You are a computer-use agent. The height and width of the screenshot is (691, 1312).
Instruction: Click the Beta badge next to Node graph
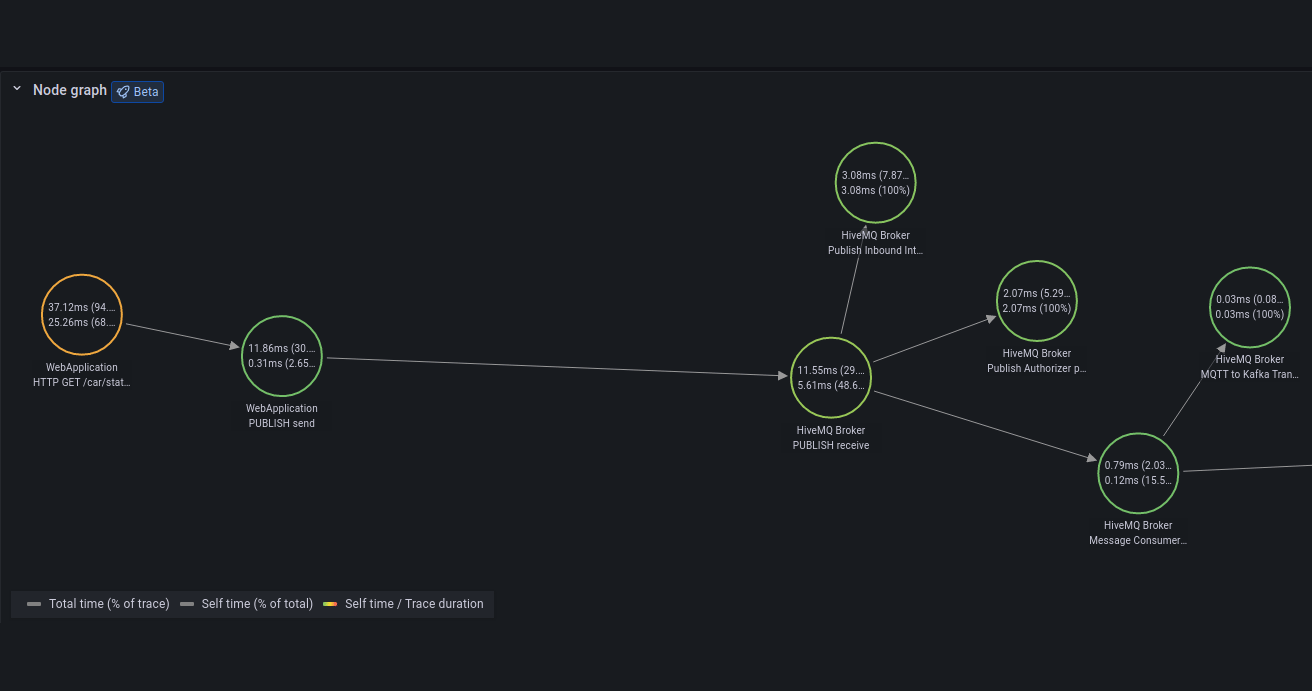click(x=137, y=91)
